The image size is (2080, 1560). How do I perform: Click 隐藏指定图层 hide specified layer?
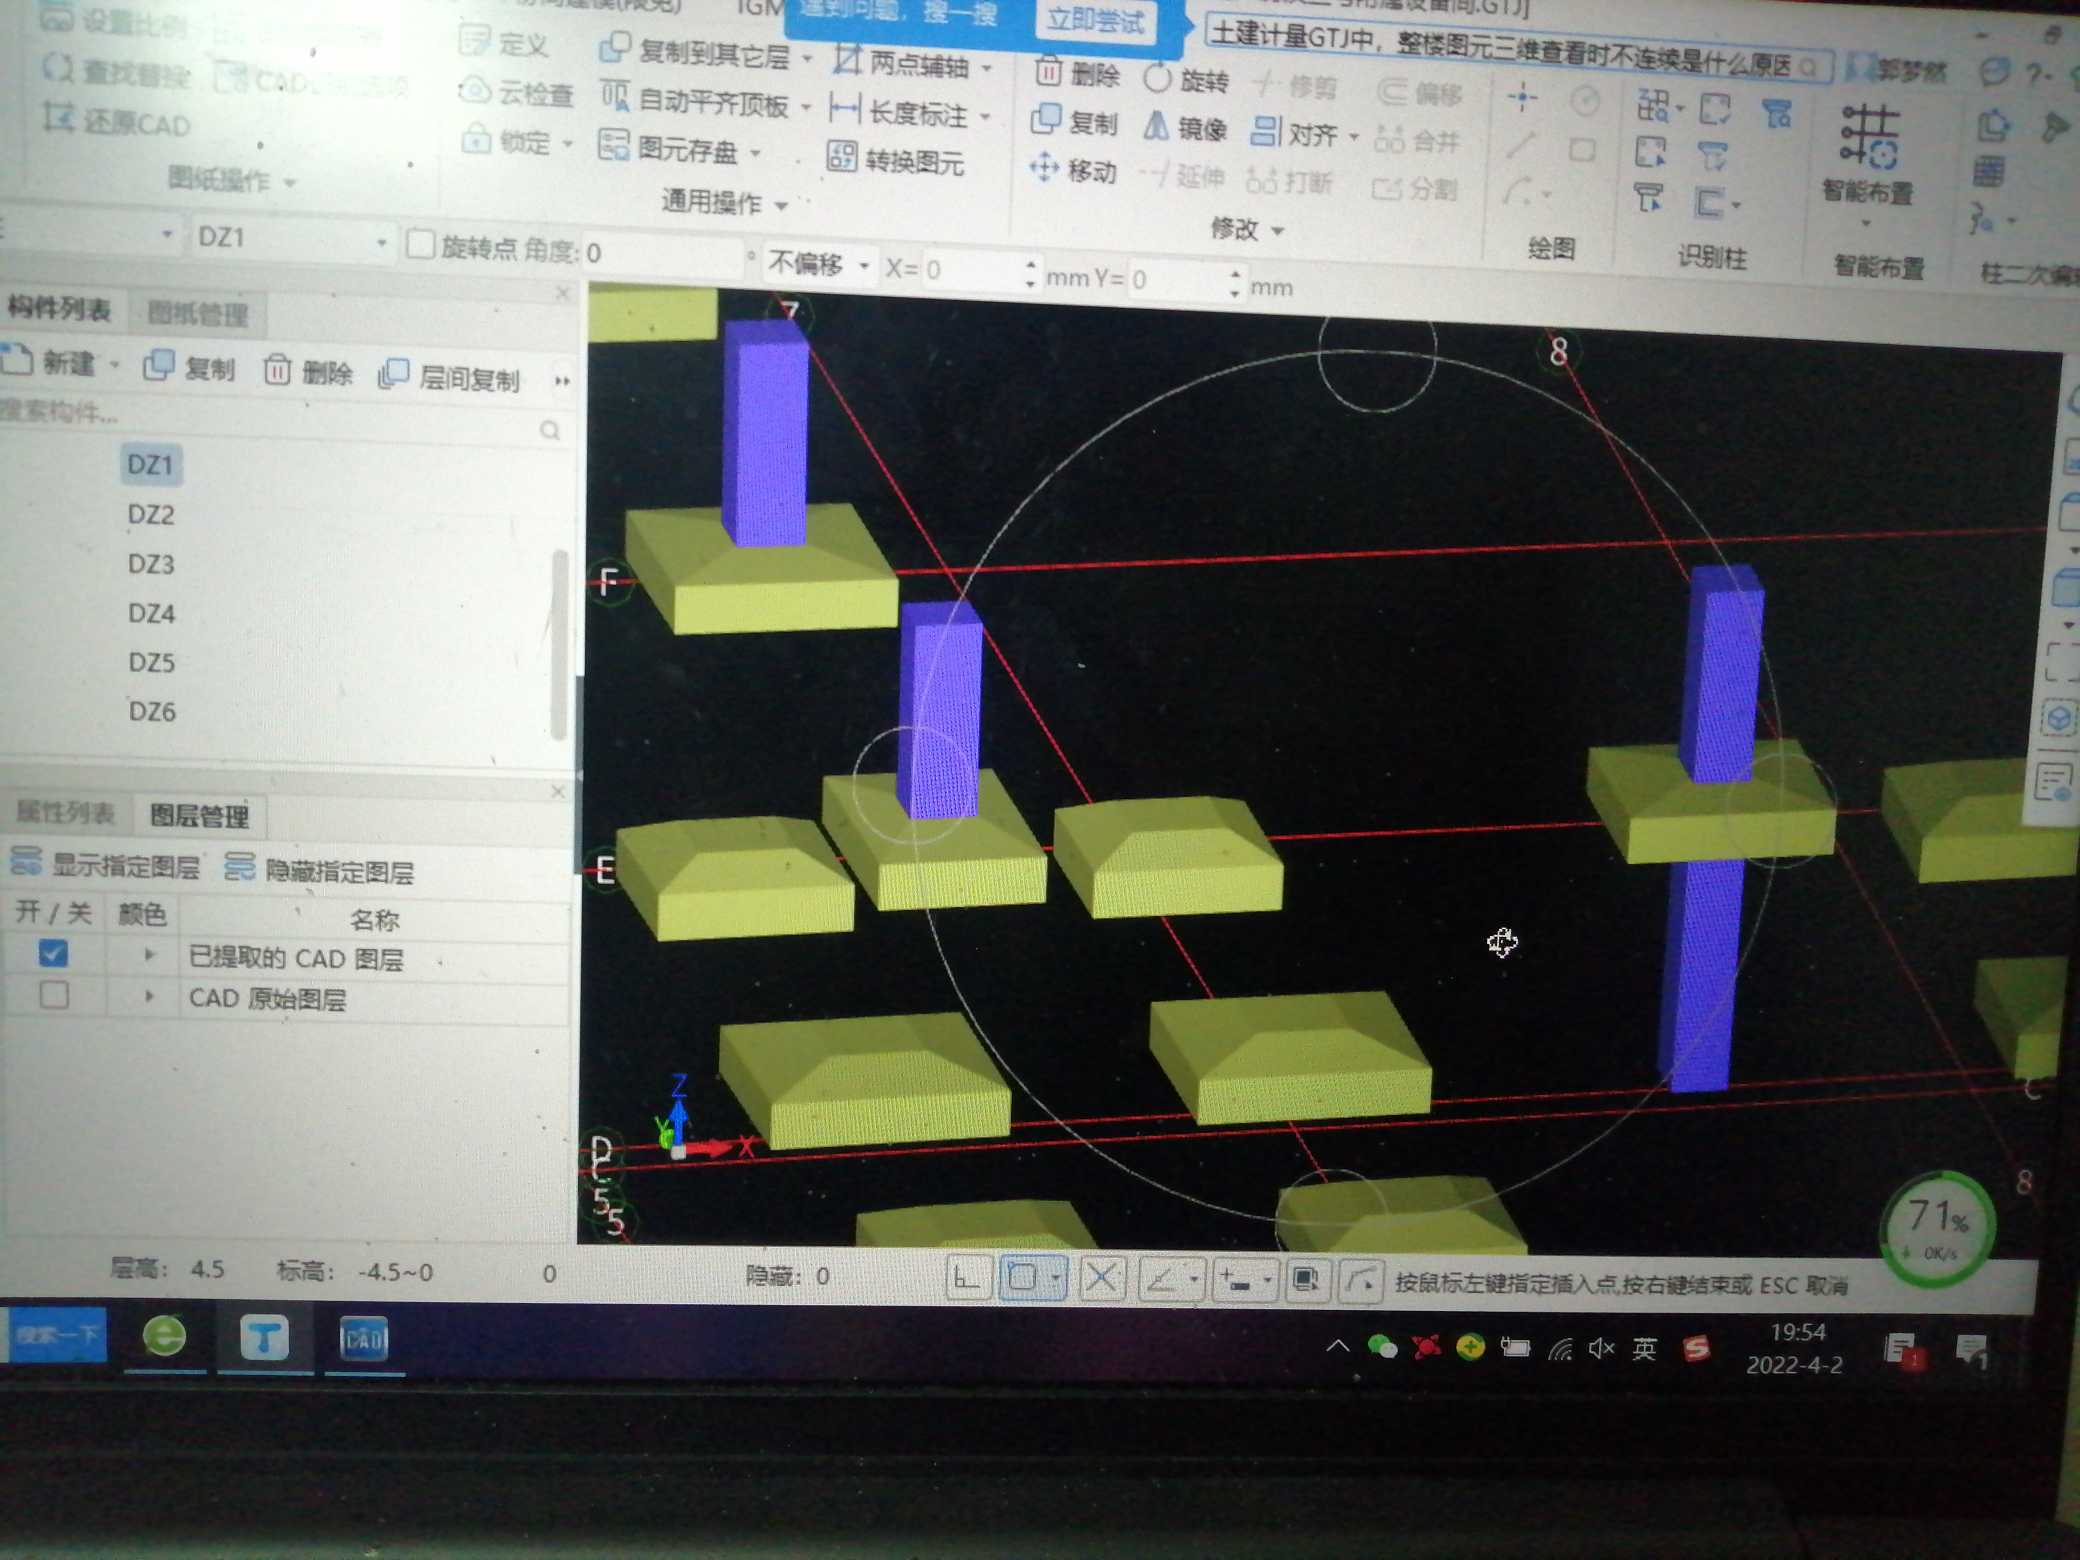319,870
